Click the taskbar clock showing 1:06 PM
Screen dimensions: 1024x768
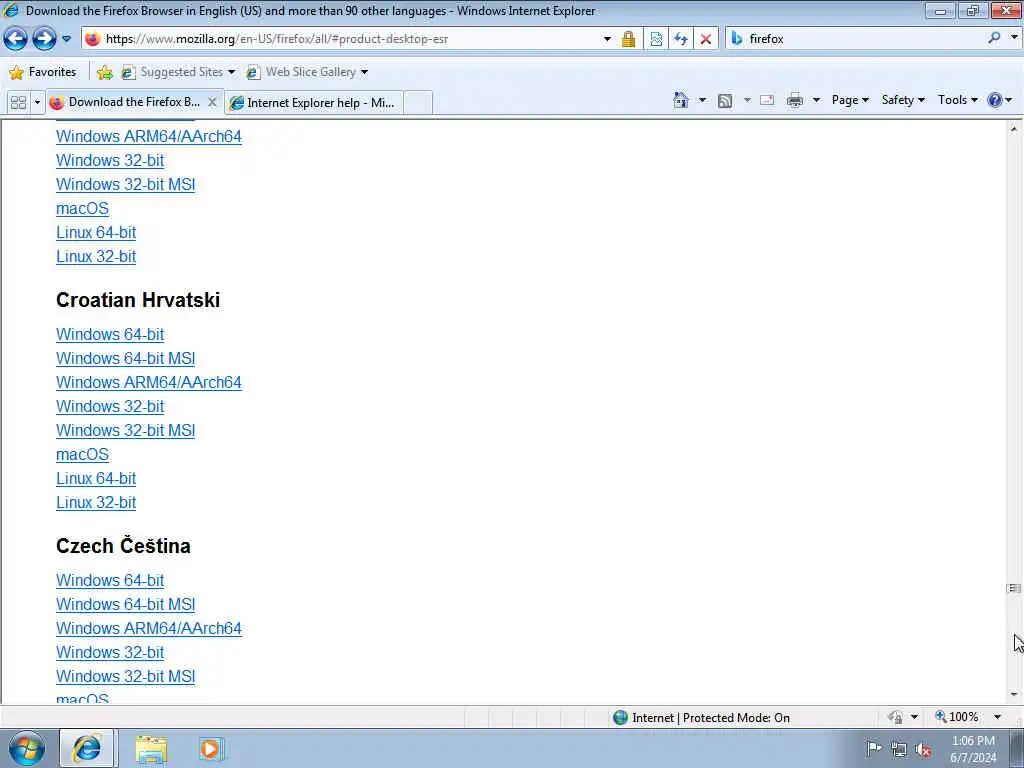[973, 749]
